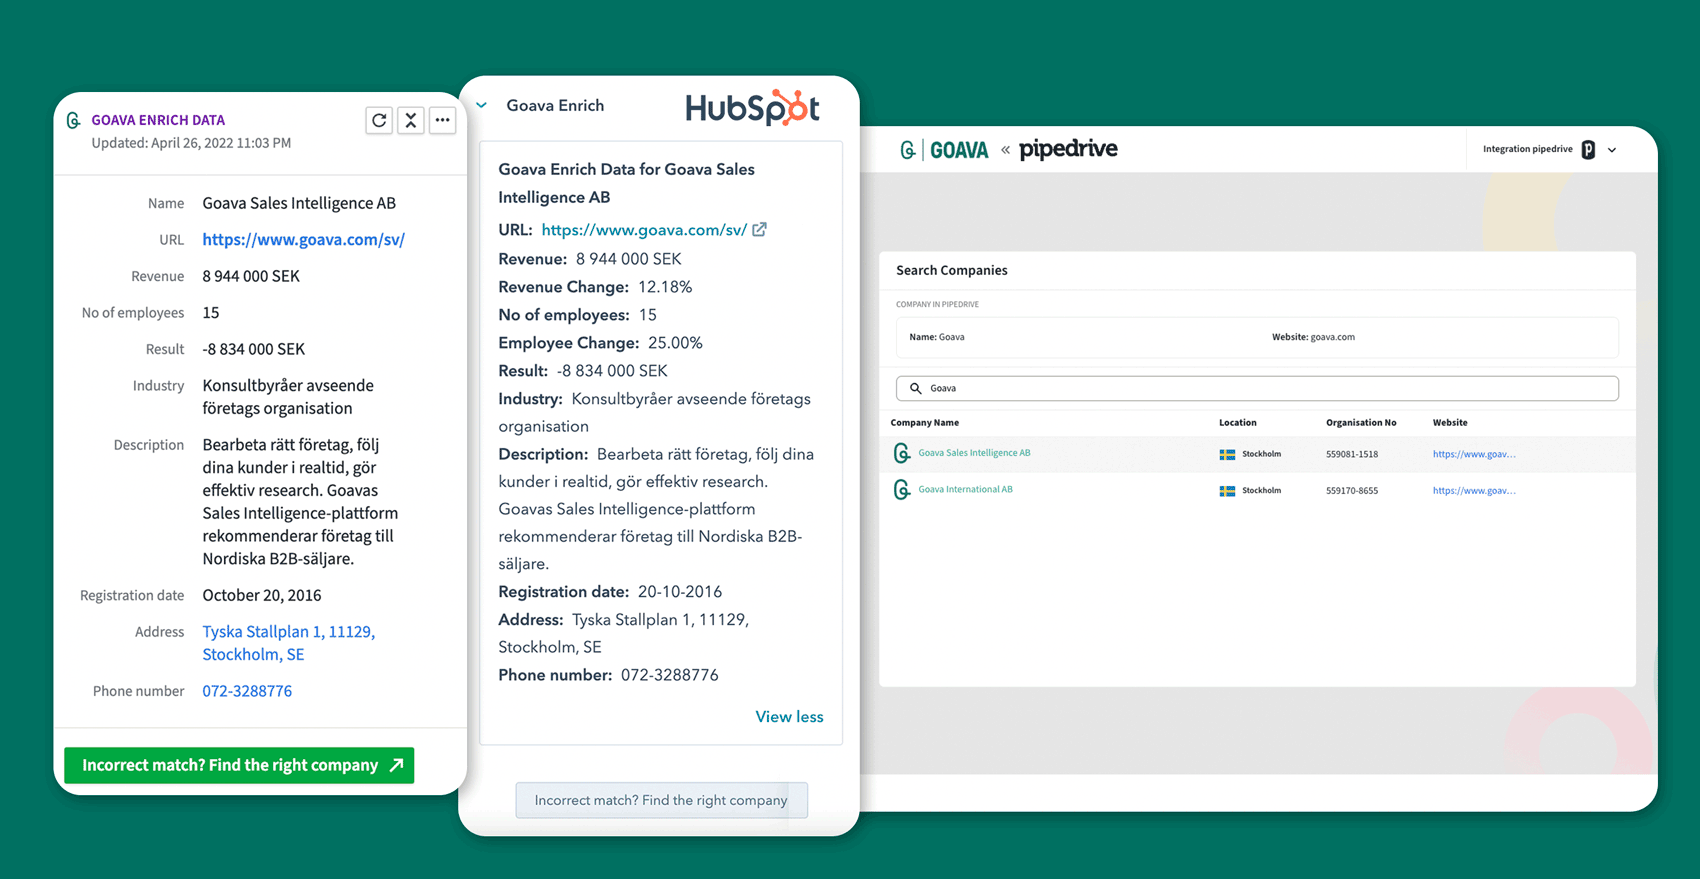Click the GOAVA logo in pipedrive window header
Image resolution: width=1700 pixels, height=879 pixels.
pos(944,150)
